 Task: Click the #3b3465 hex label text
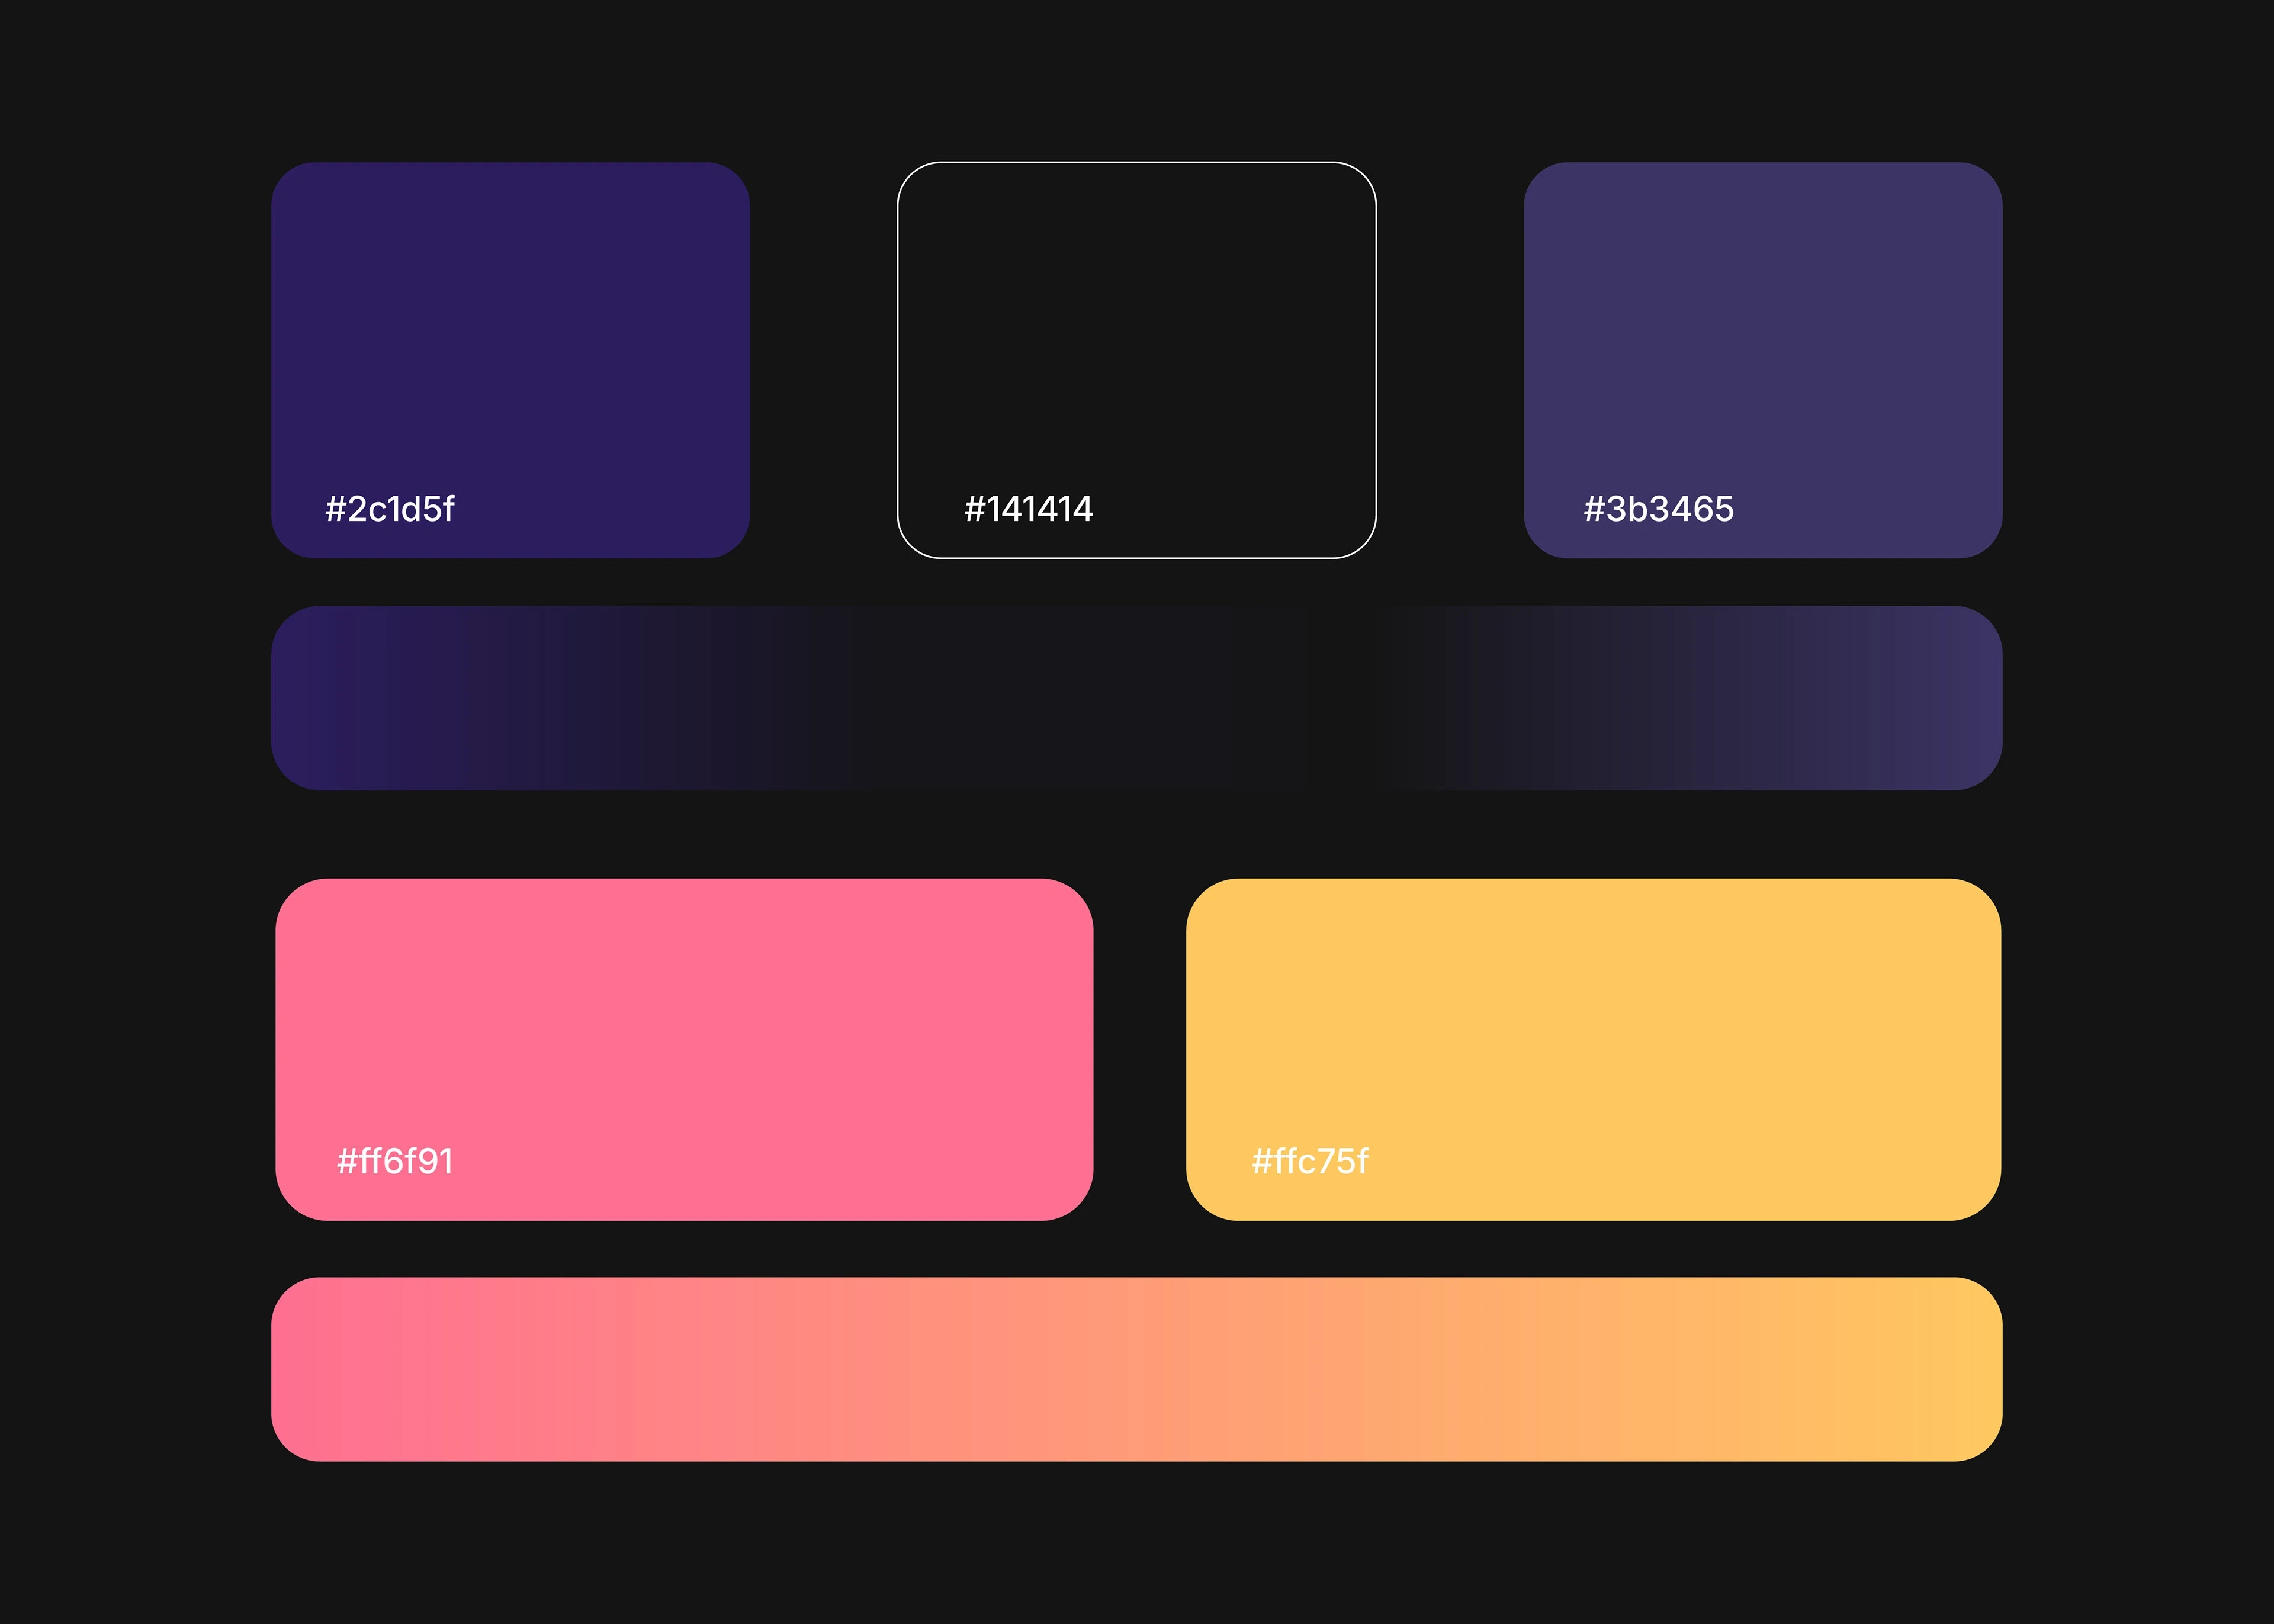tap(1658, 509)
